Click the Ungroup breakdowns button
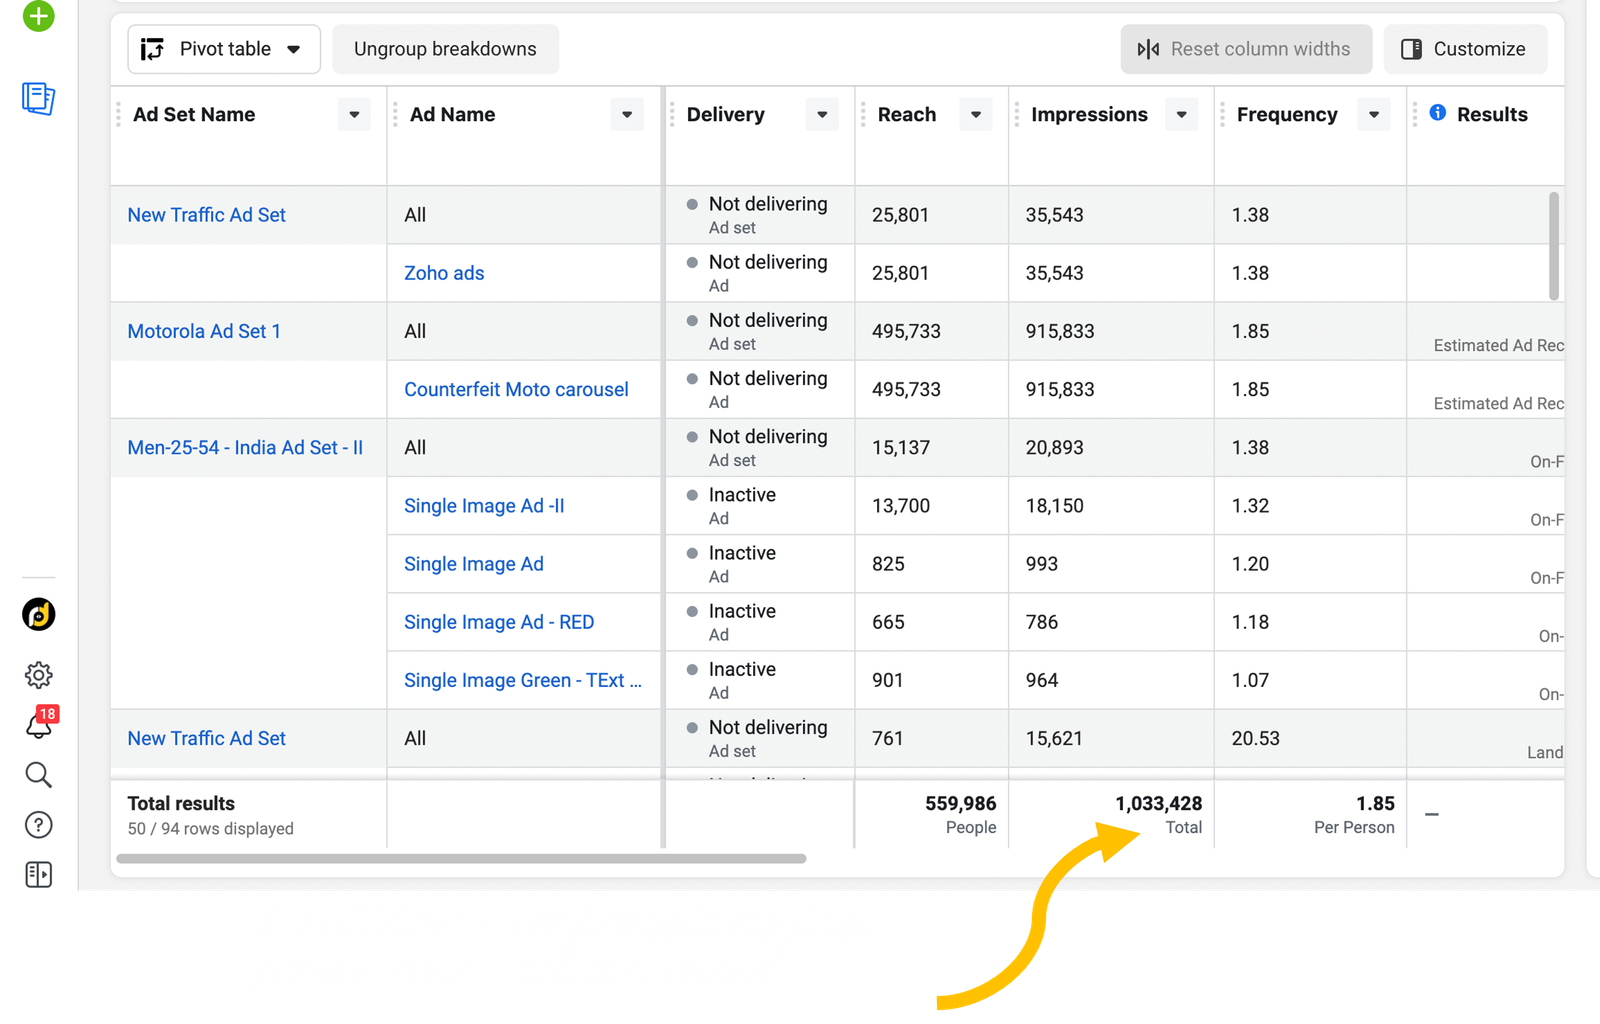The height and width of the screenshot is (1024, 1600). point(445,49)
